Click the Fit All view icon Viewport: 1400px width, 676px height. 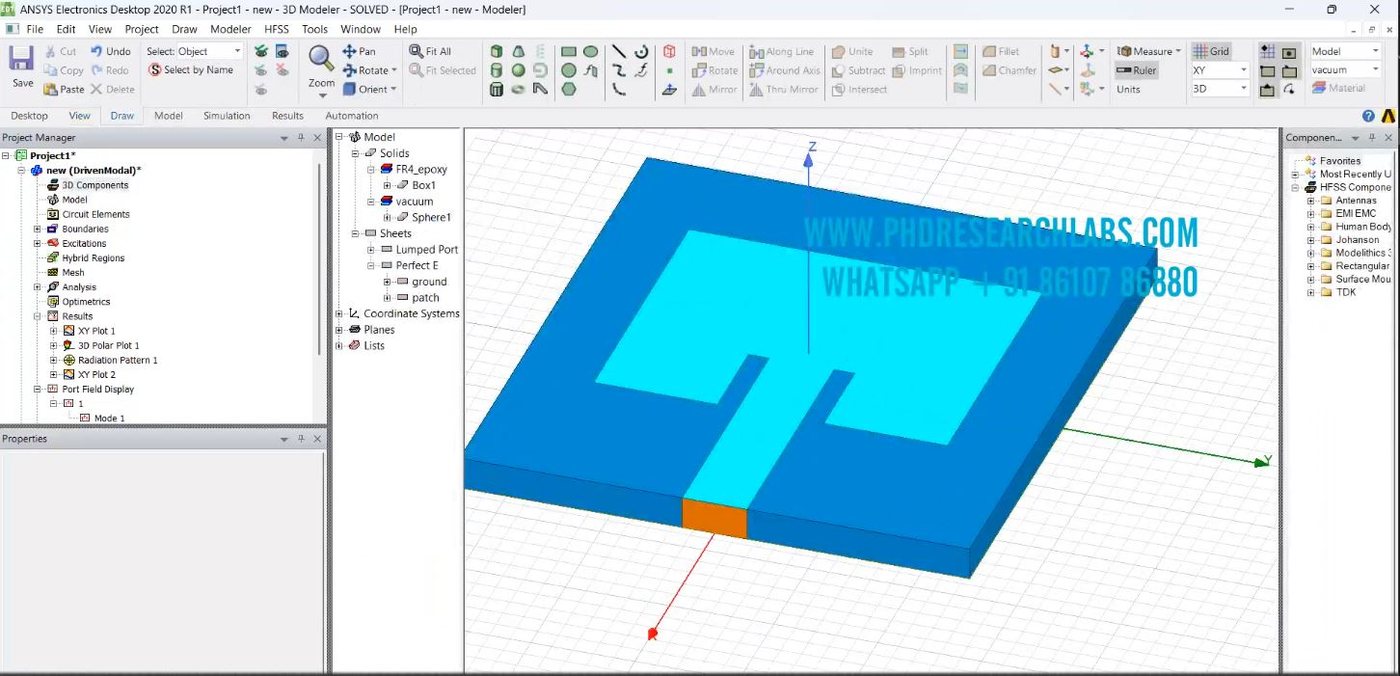coord(417,51)
